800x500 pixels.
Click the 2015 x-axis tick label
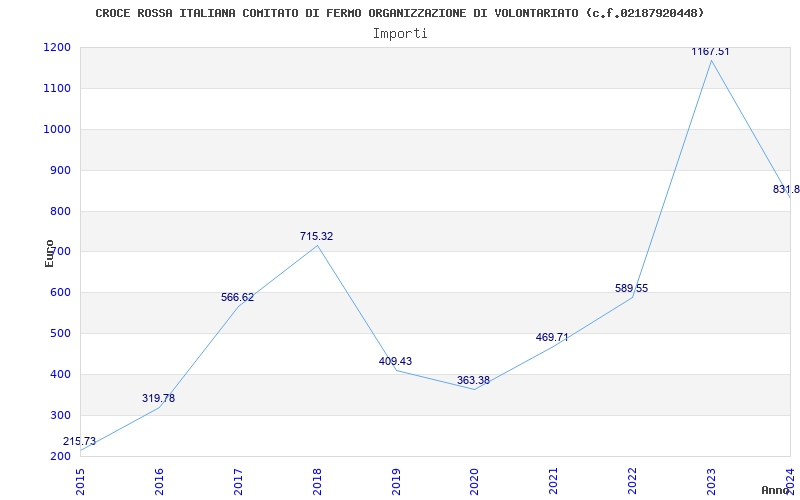[x=80, y=482]
